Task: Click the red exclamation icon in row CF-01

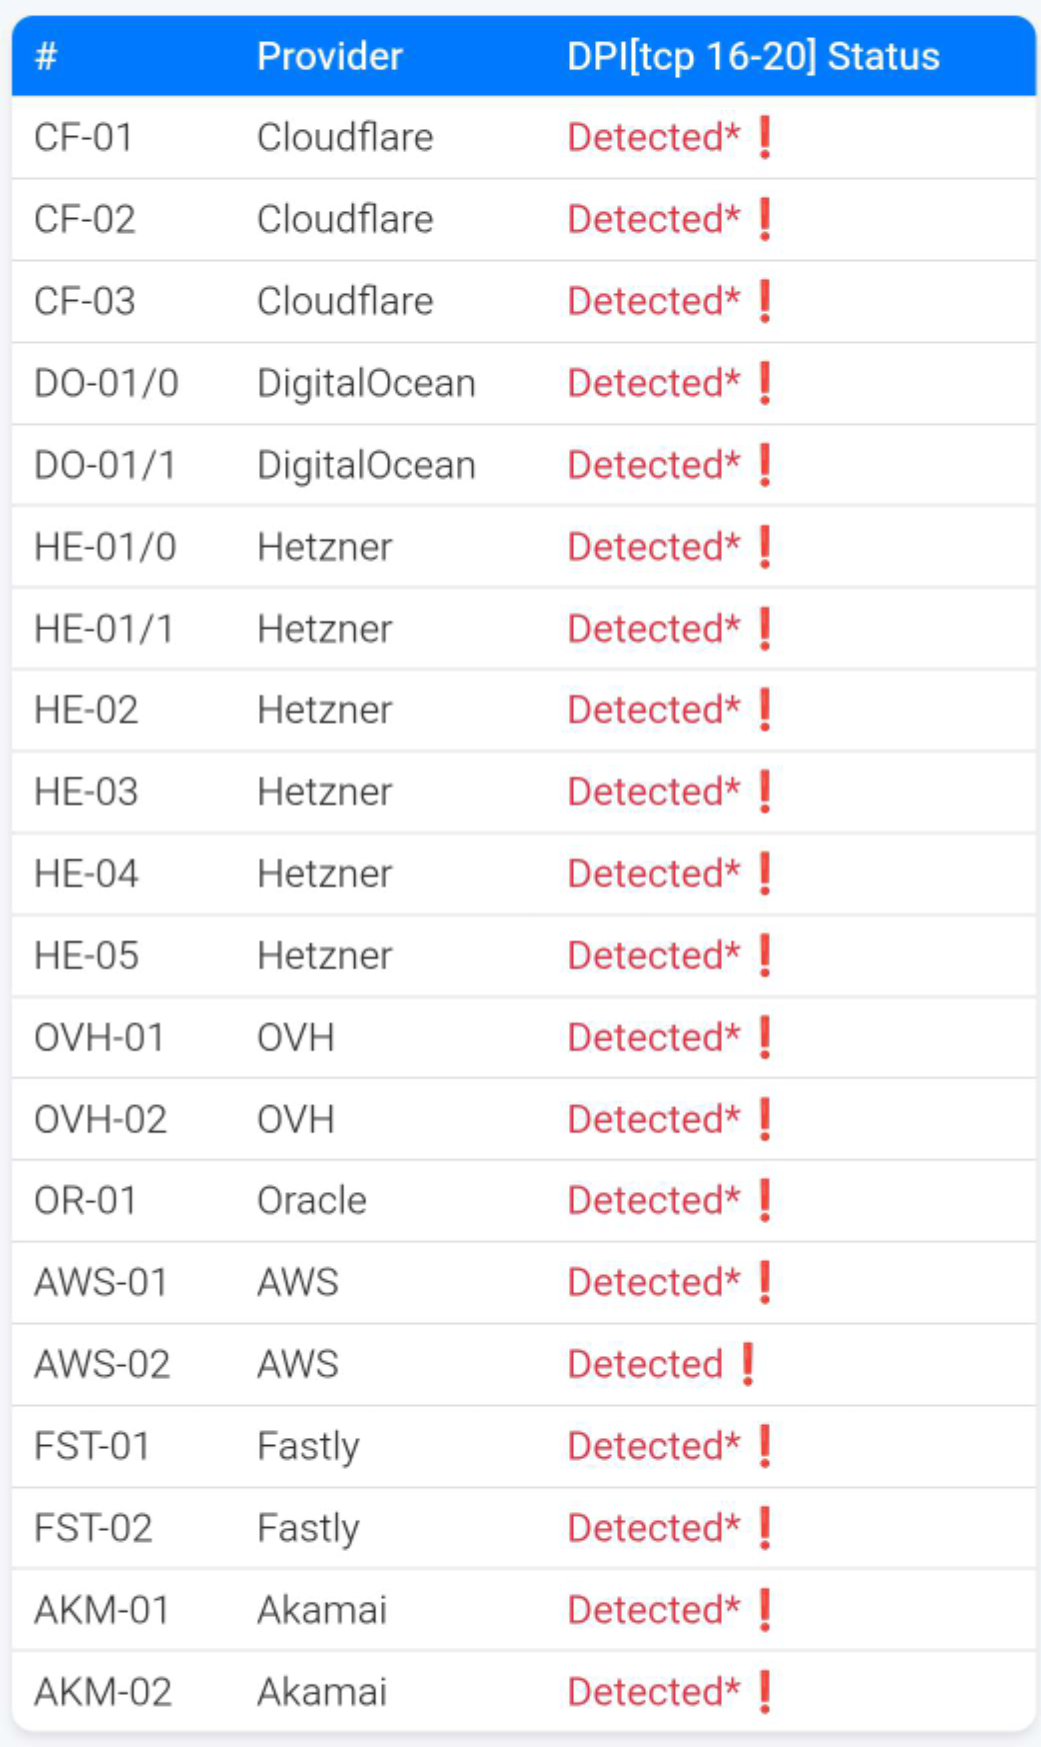Action: 765,137
